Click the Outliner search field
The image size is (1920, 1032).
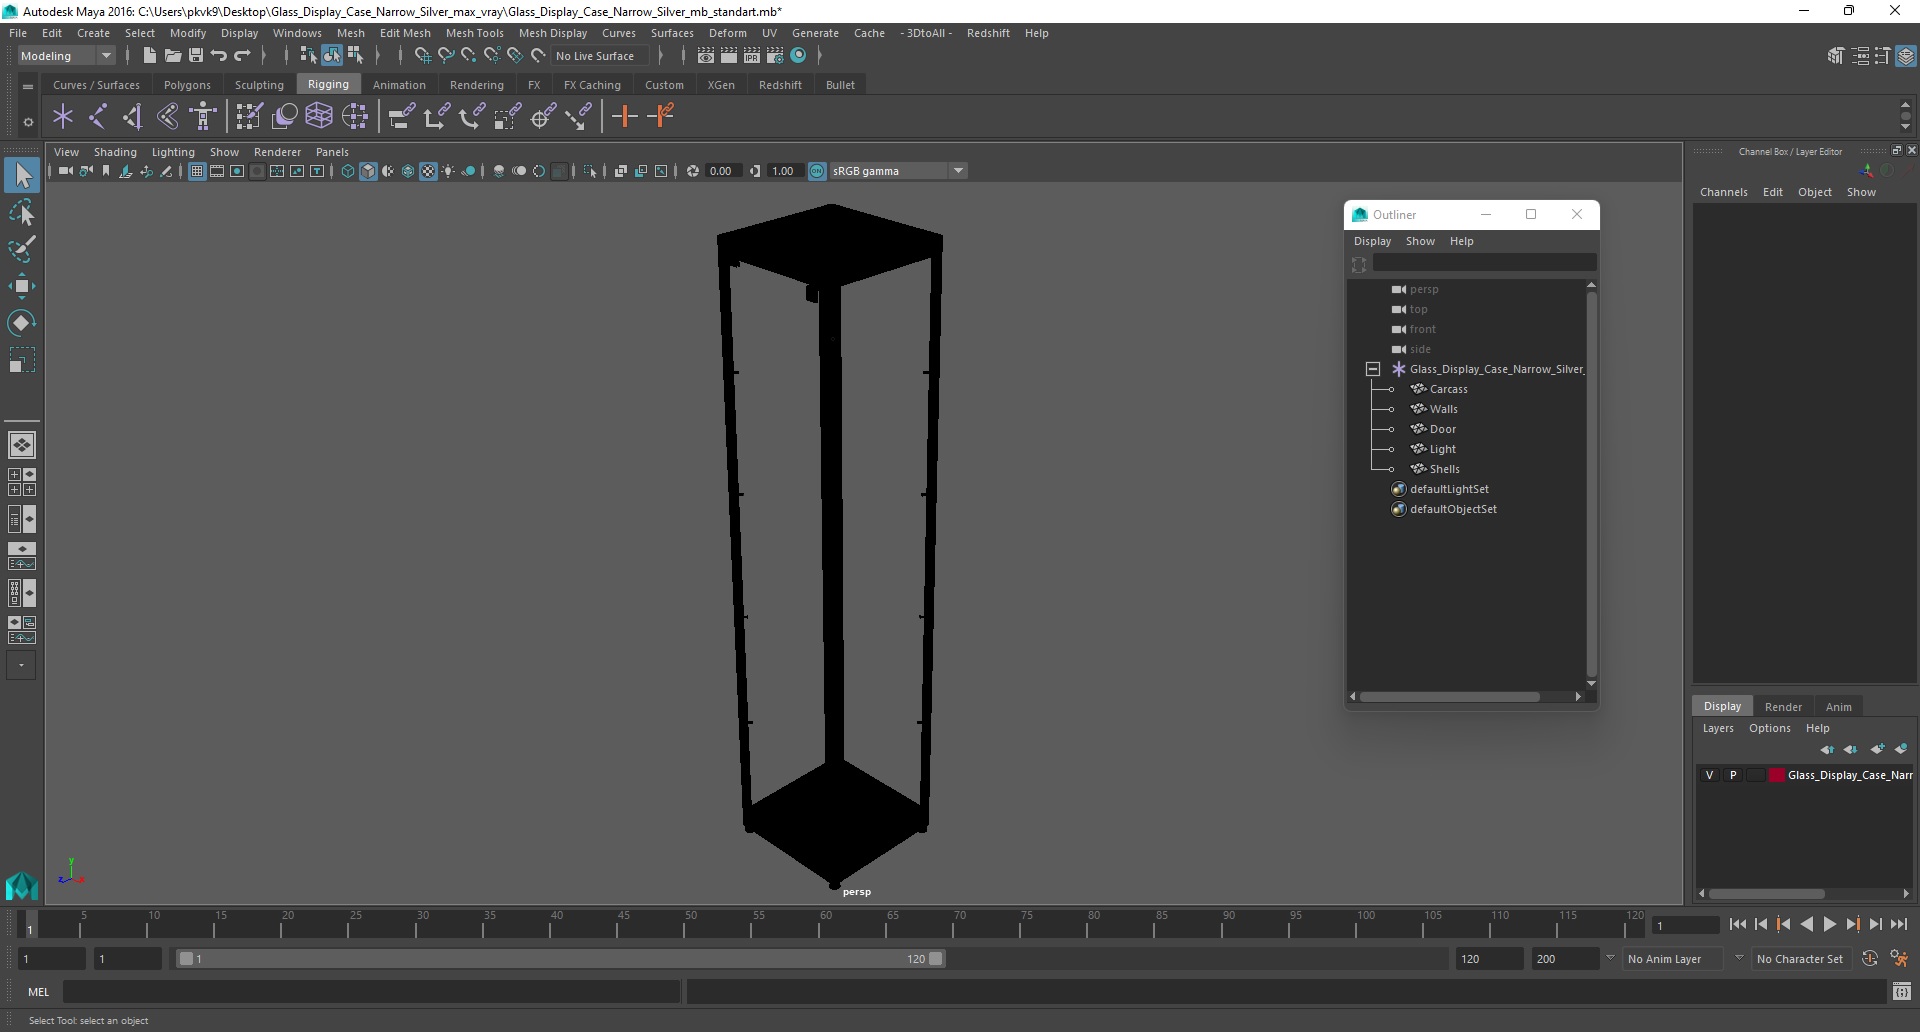click(1484, 263)
